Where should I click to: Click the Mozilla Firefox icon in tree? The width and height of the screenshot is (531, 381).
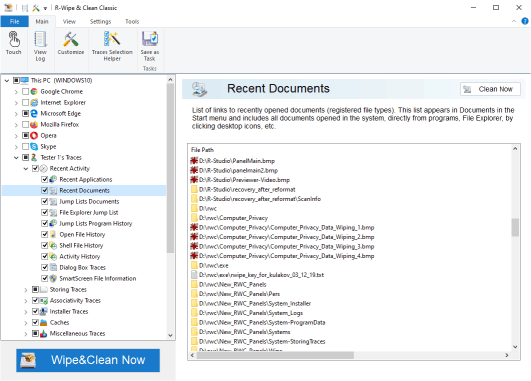[x=34, y=125]
